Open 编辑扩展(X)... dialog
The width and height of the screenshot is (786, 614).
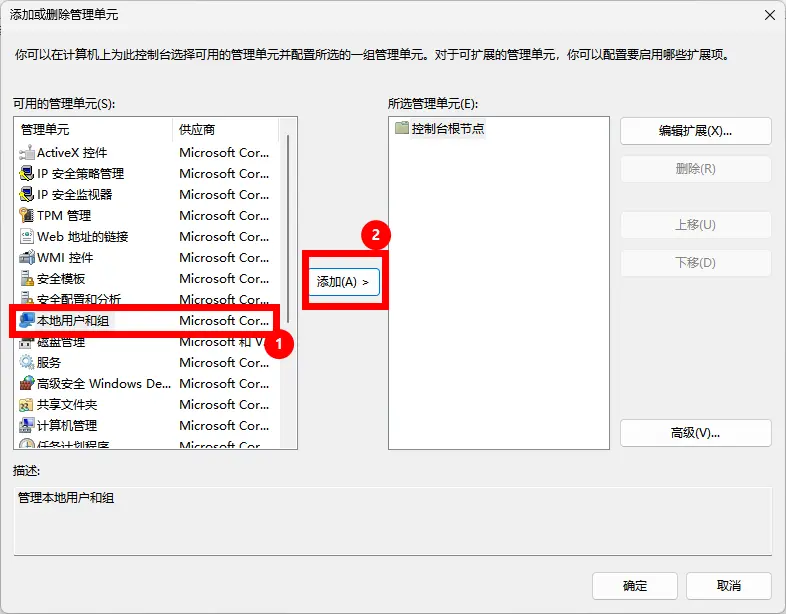(695, 131)
